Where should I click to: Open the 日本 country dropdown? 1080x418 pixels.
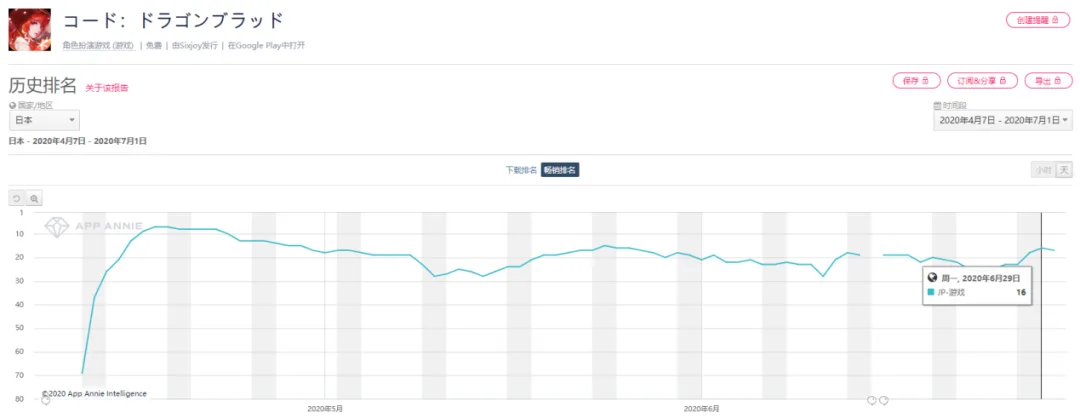point(44,120)
